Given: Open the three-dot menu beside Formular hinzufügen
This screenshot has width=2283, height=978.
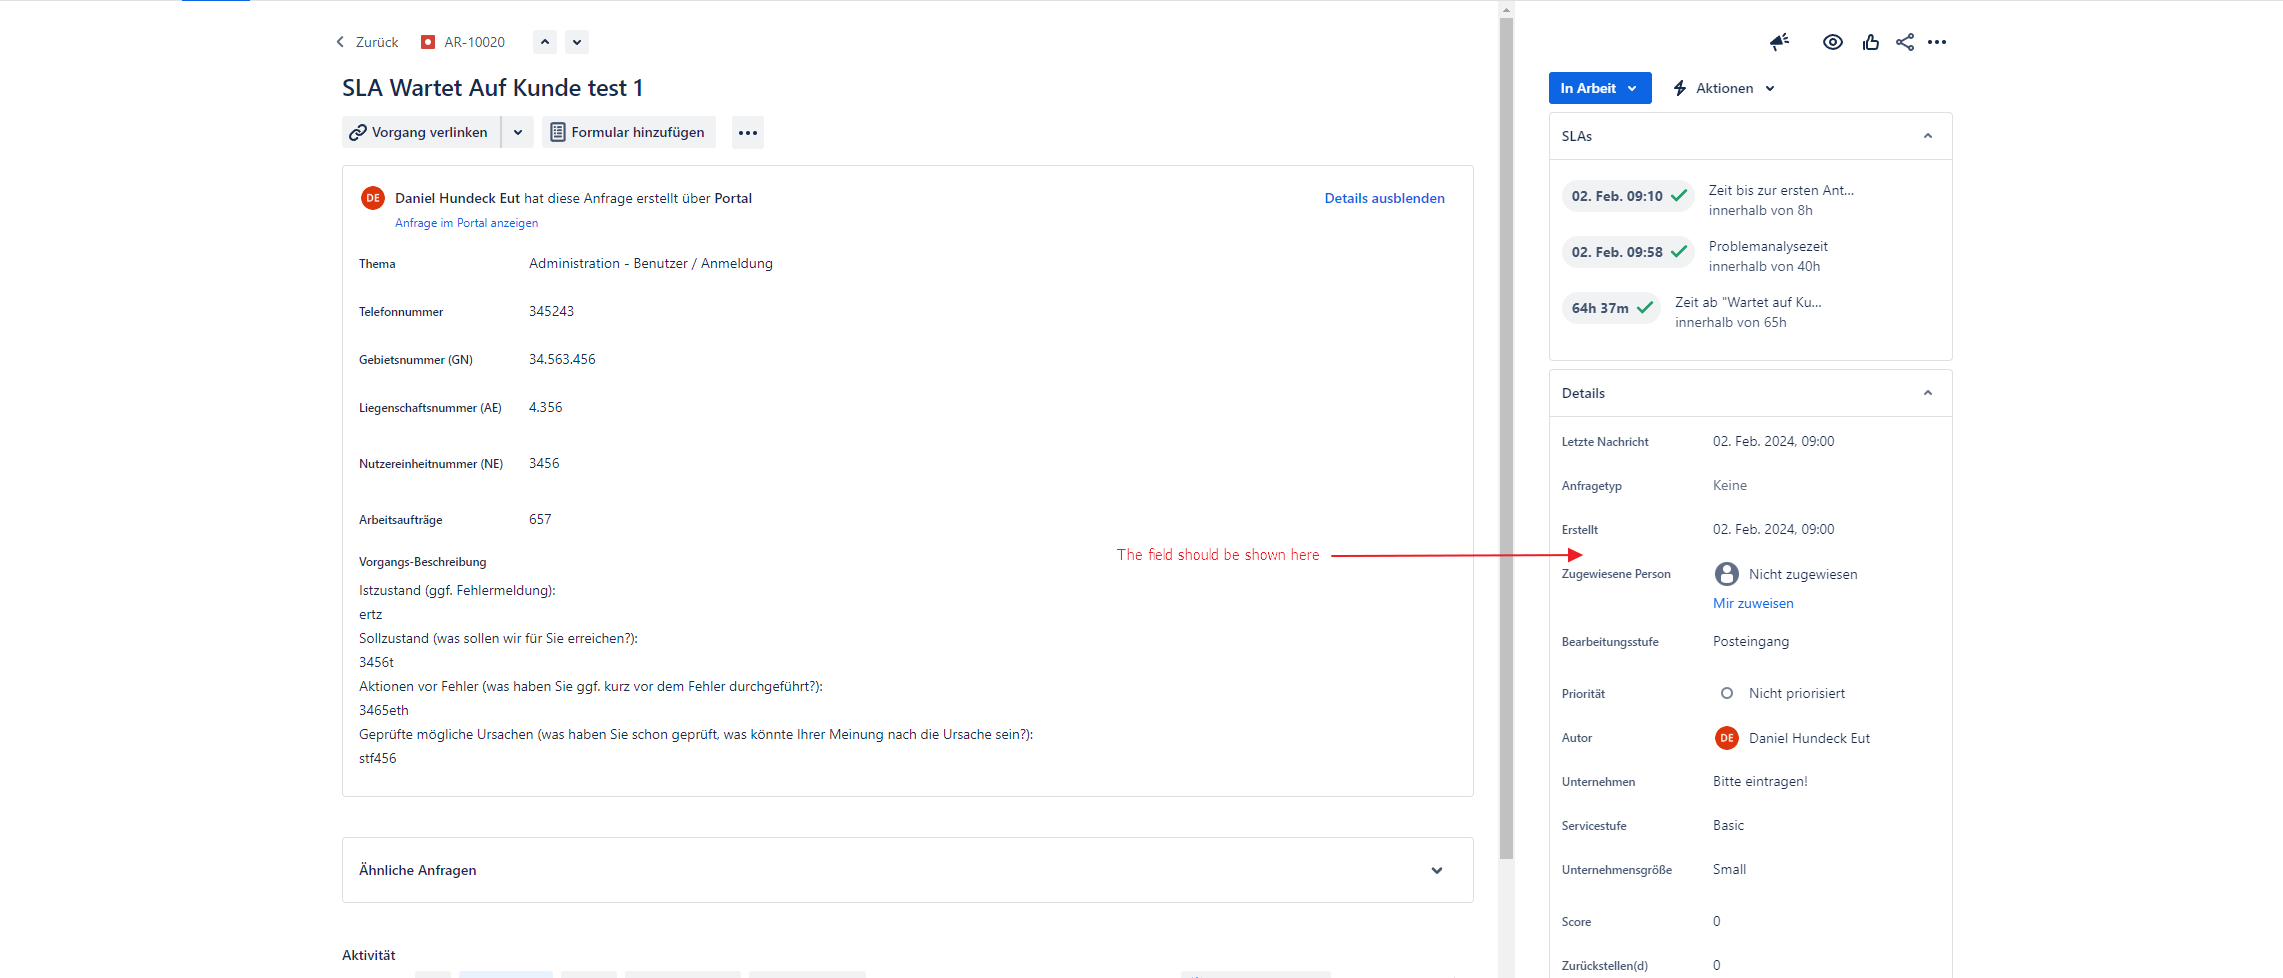Looking at the screenshot, I should point(748,132).
